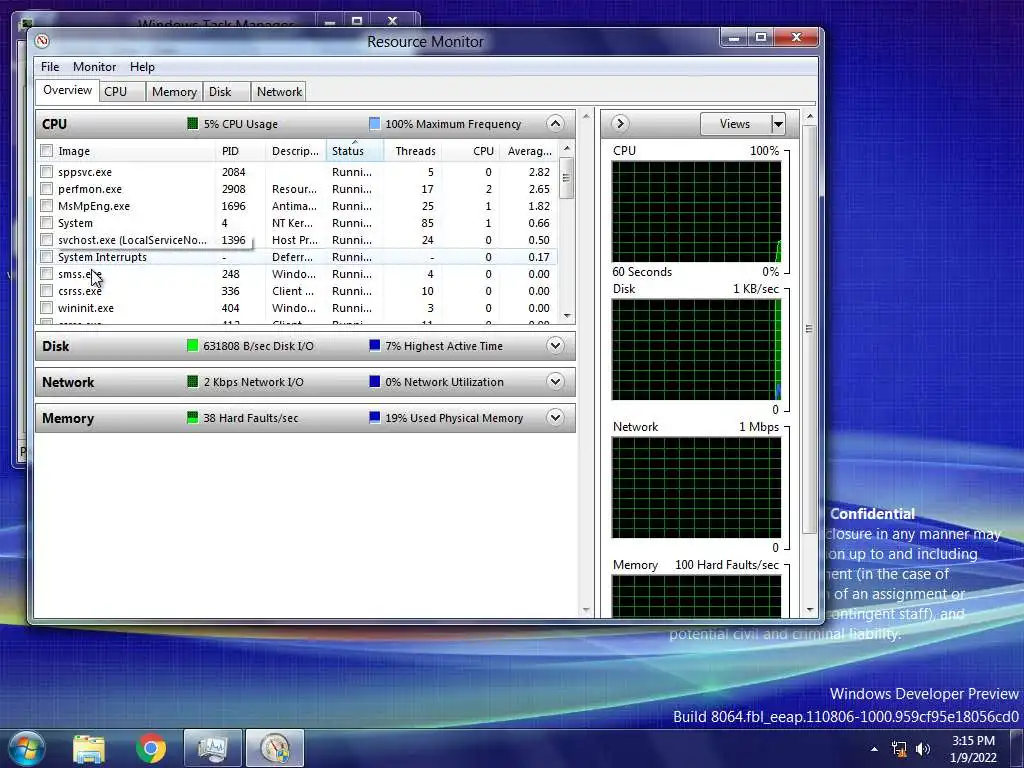Click Resource Monitor taskbar button
Screen dimensions: 1024x768
(x=275, y=748)
